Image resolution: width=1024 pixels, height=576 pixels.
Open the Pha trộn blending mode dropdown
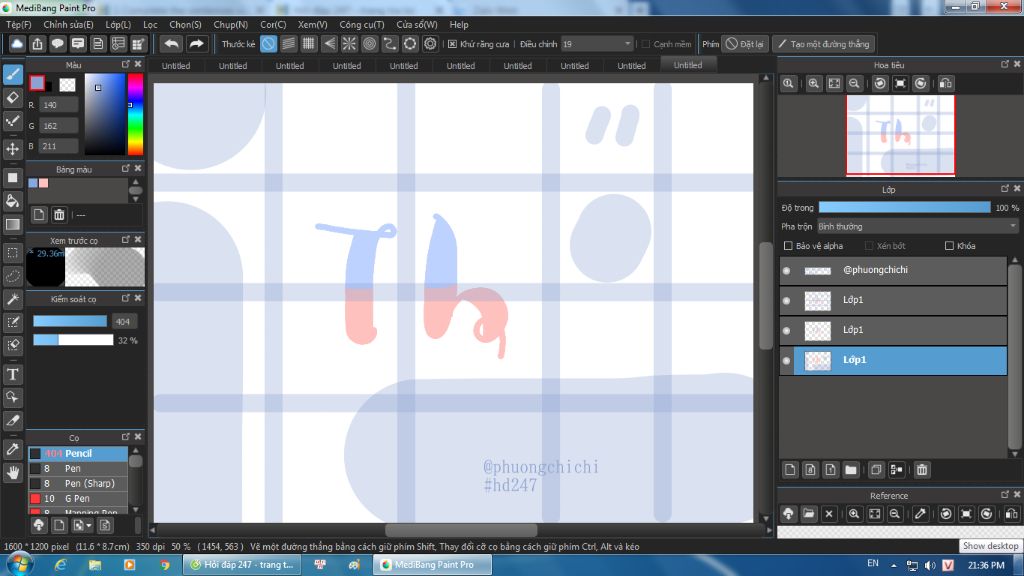918,227
